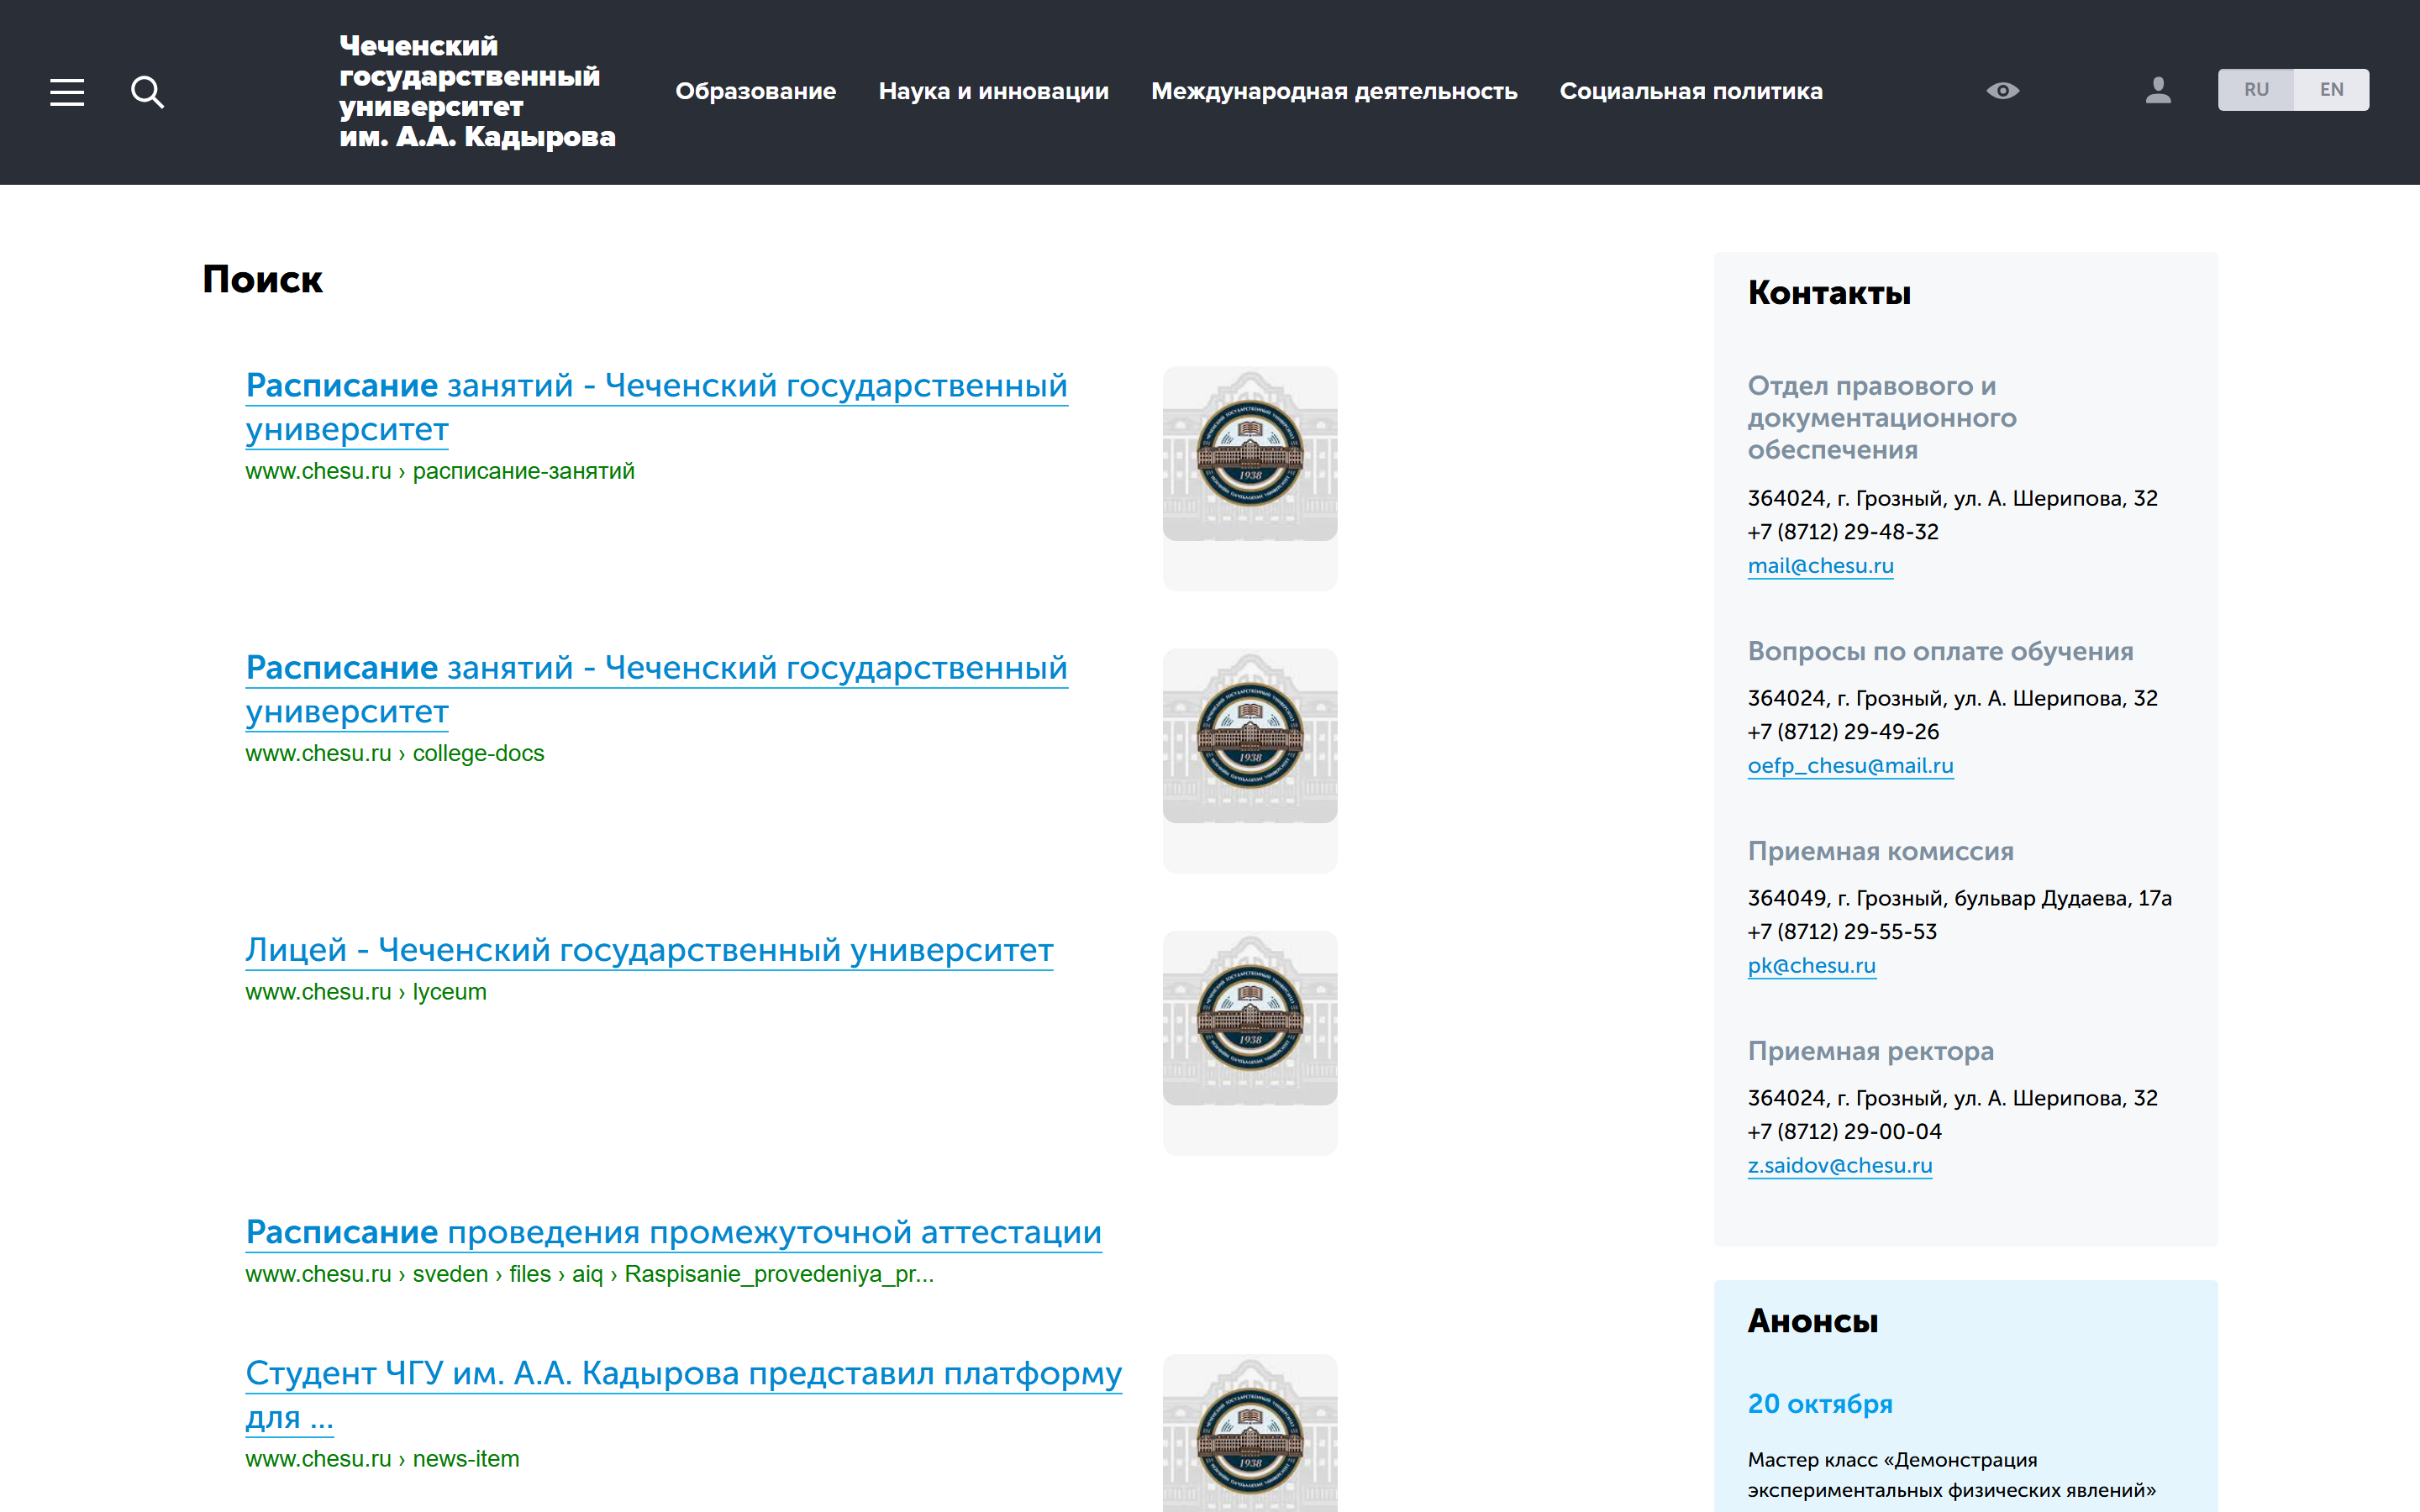Click the Приемная ректора heading
Viewport: 2420px width, 1512px height.
click(x=1870, y=1052)
